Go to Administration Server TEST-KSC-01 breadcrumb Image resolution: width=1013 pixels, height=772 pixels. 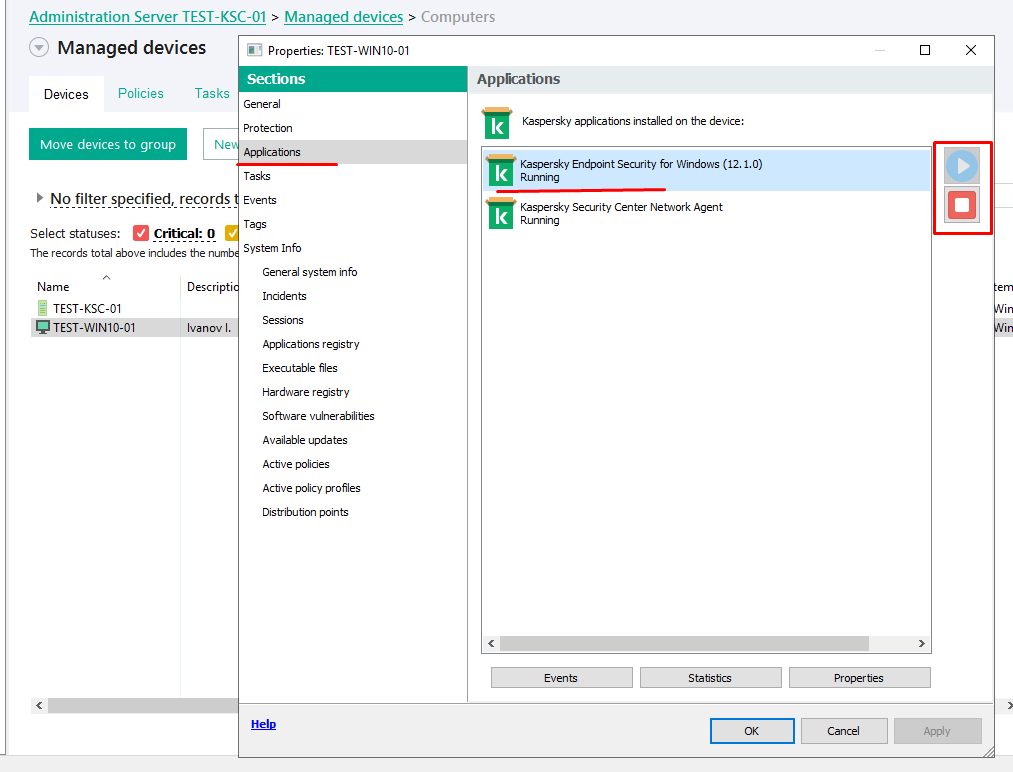147,17
